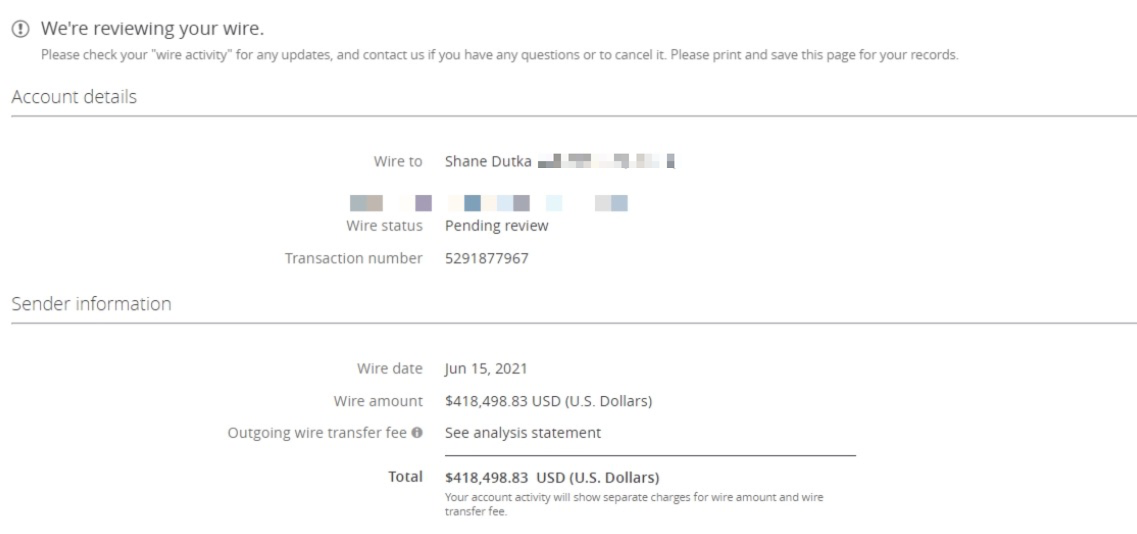Click the "Transaction number" field label
1137x534 pixels.
click(353, 258)
